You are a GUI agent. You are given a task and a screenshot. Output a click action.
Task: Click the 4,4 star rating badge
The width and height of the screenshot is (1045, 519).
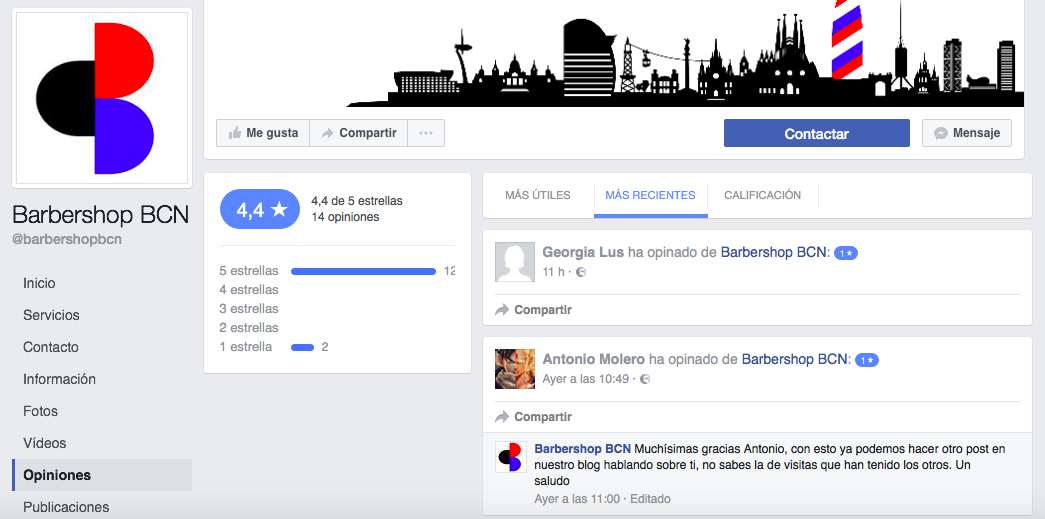260,209
